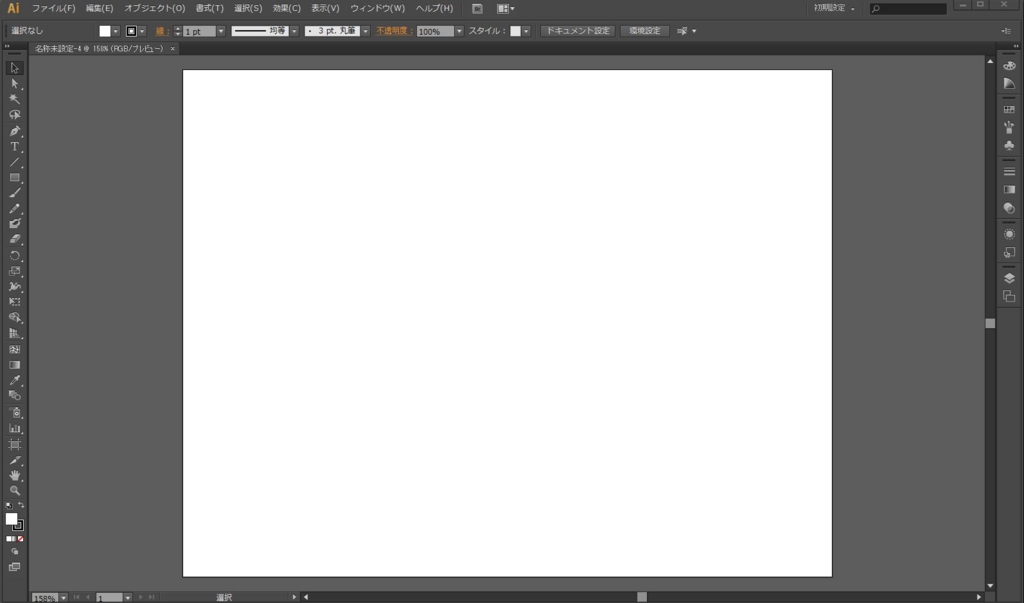Screen dimensions: 1024x603
Task: Open the Swatches panel
Action: 1009,109
